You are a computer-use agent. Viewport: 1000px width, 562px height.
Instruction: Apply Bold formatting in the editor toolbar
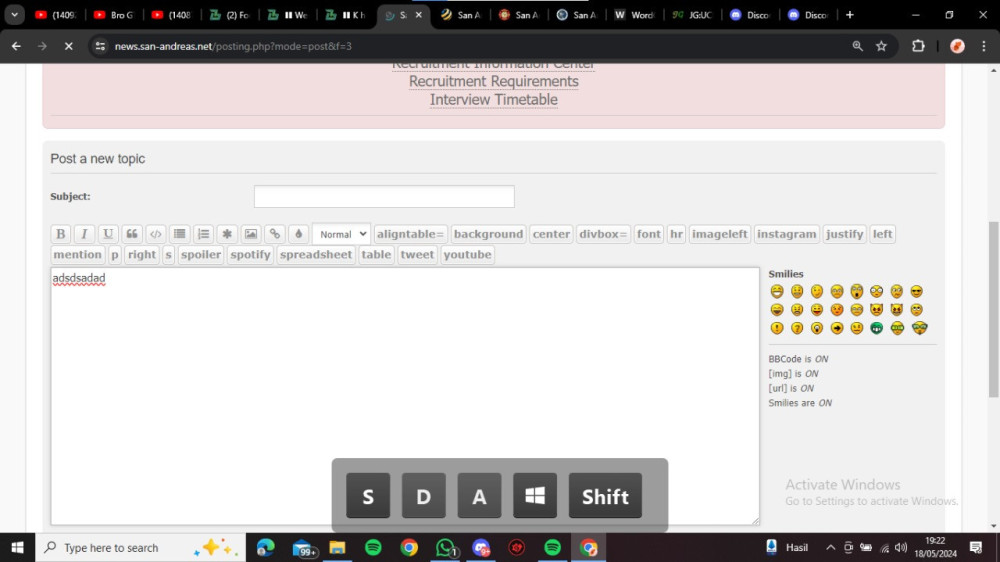click(61, 234)
